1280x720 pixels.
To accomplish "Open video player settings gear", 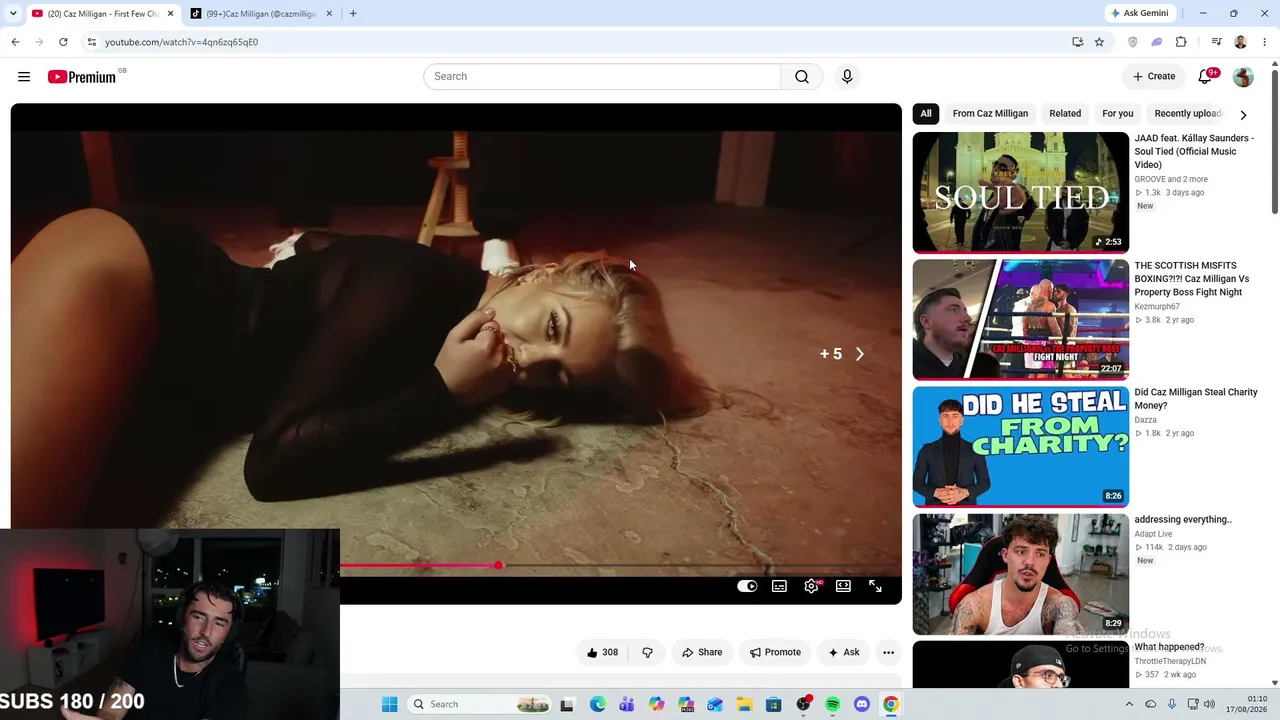I will (811, 586).
